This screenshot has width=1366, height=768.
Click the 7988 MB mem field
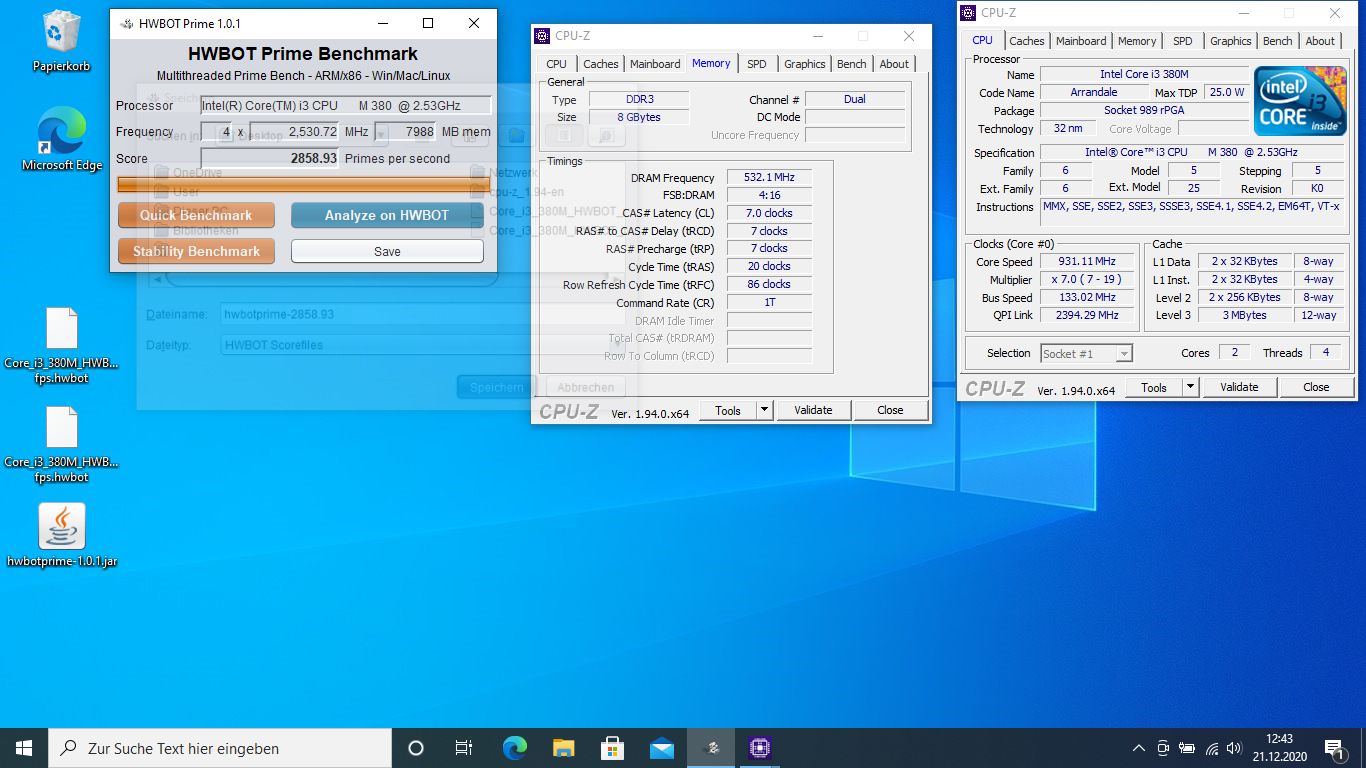coord(405,132)
